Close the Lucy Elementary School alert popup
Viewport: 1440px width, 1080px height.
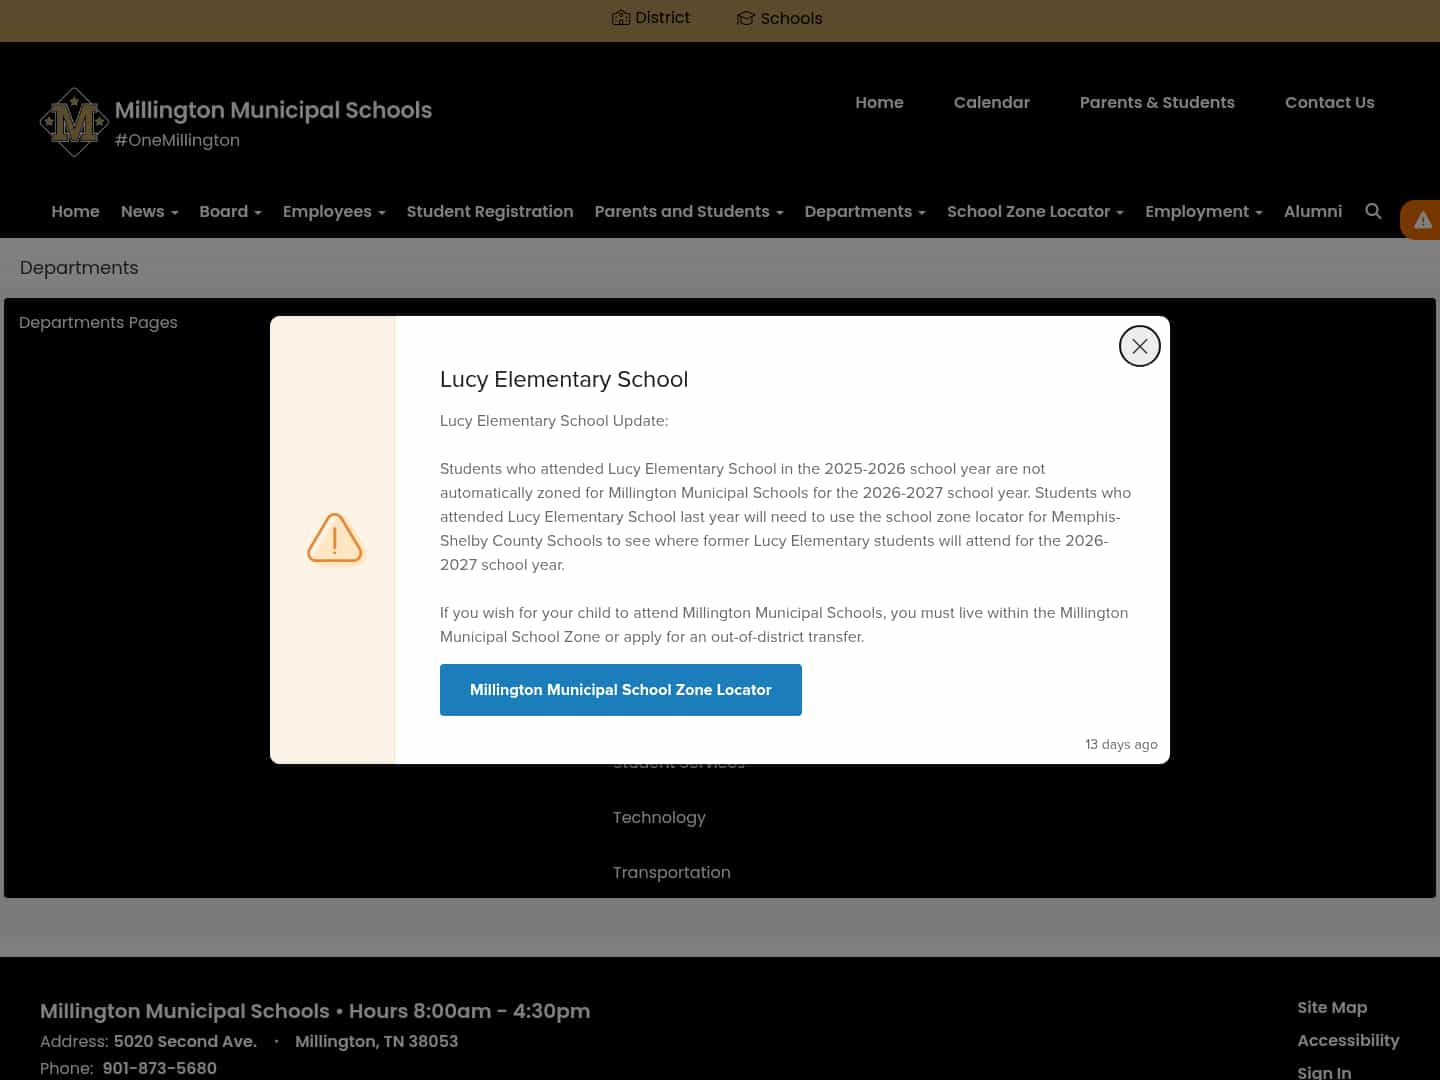tap(1139, 346)
